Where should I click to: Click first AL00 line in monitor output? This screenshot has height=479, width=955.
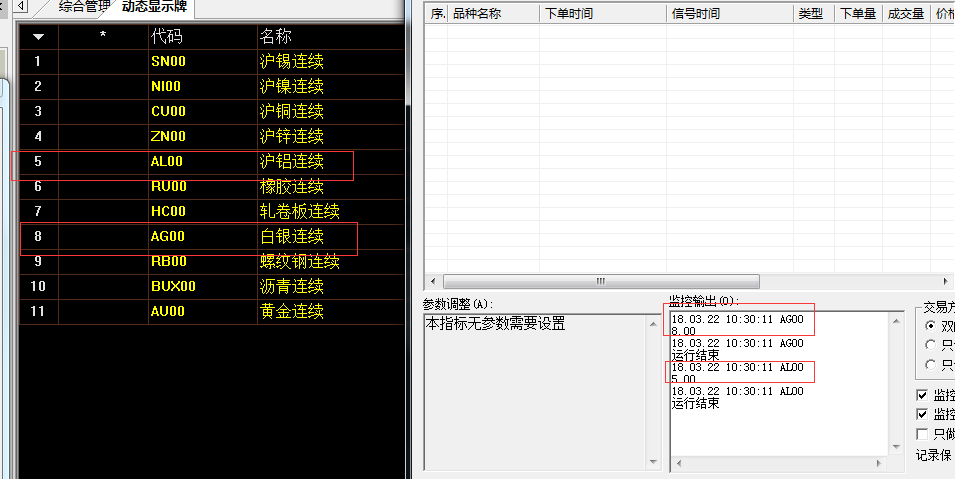[738, 367]
